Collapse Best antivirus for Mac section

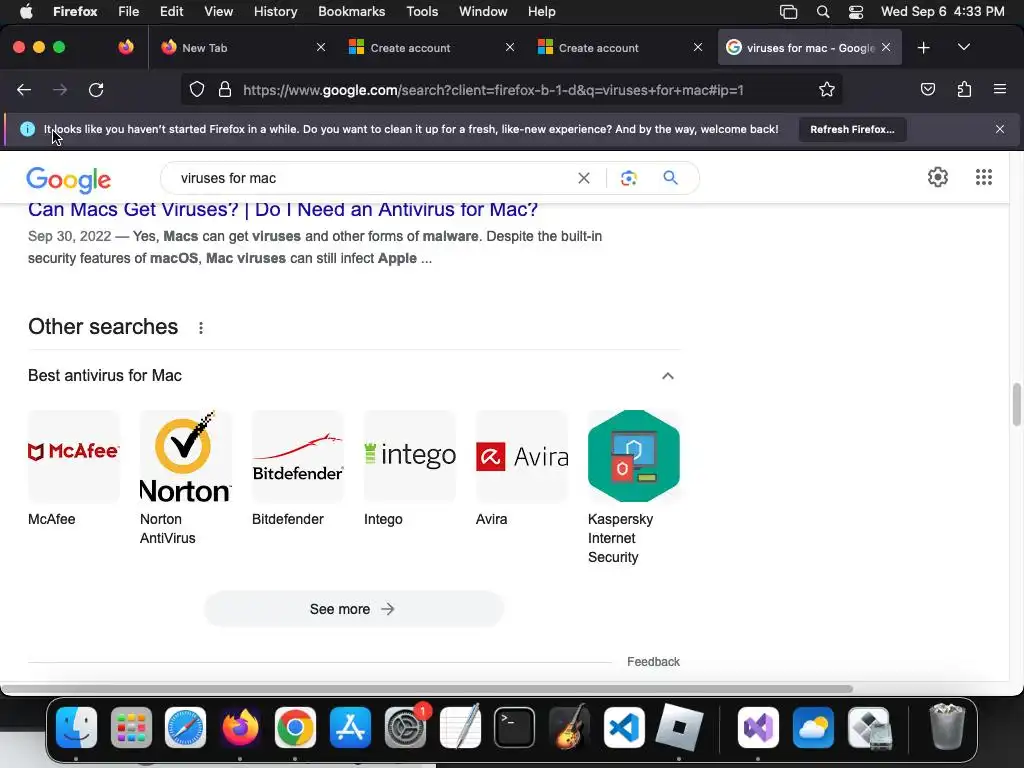pos(667,376)
